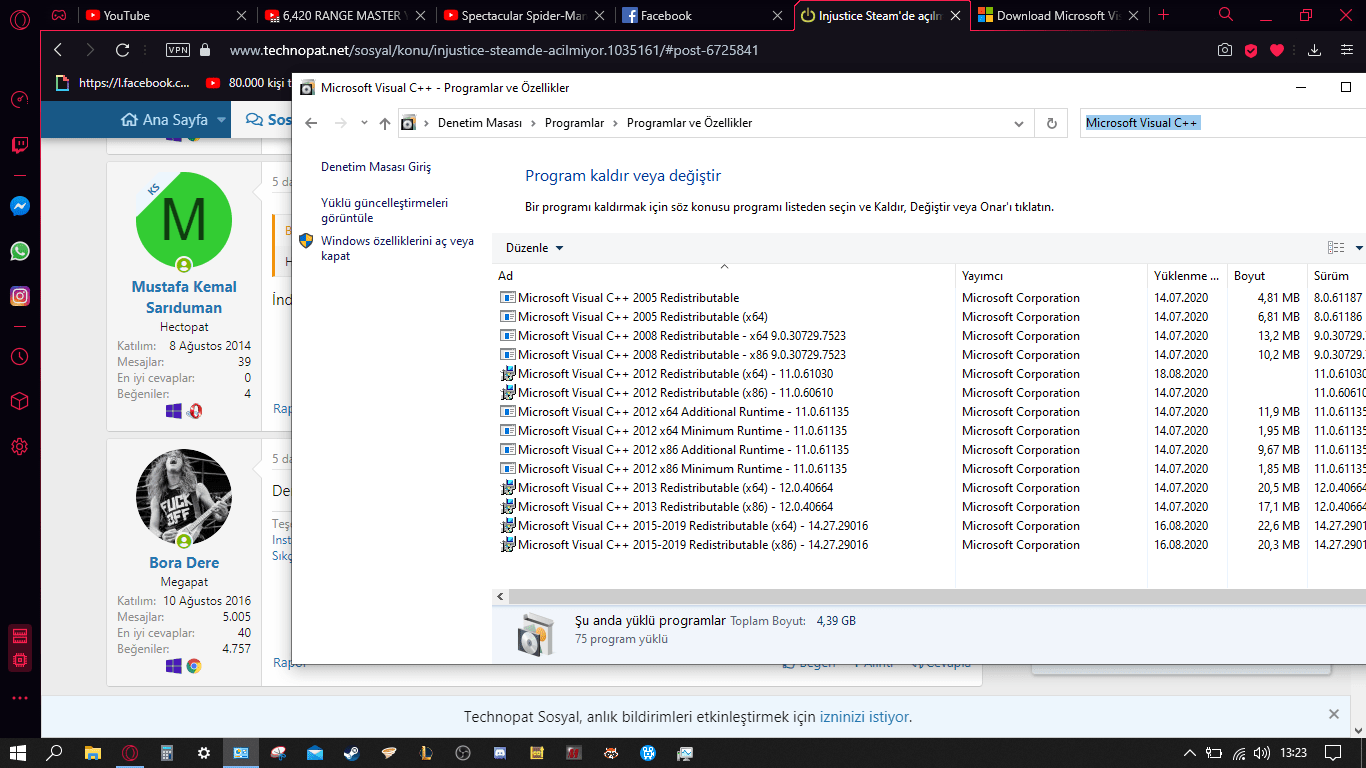Image resolution: width=1366 pixels, height=768 pixels.
Task: Search tabs with Opera magnifier icon
Action: tap(1226, 15)
